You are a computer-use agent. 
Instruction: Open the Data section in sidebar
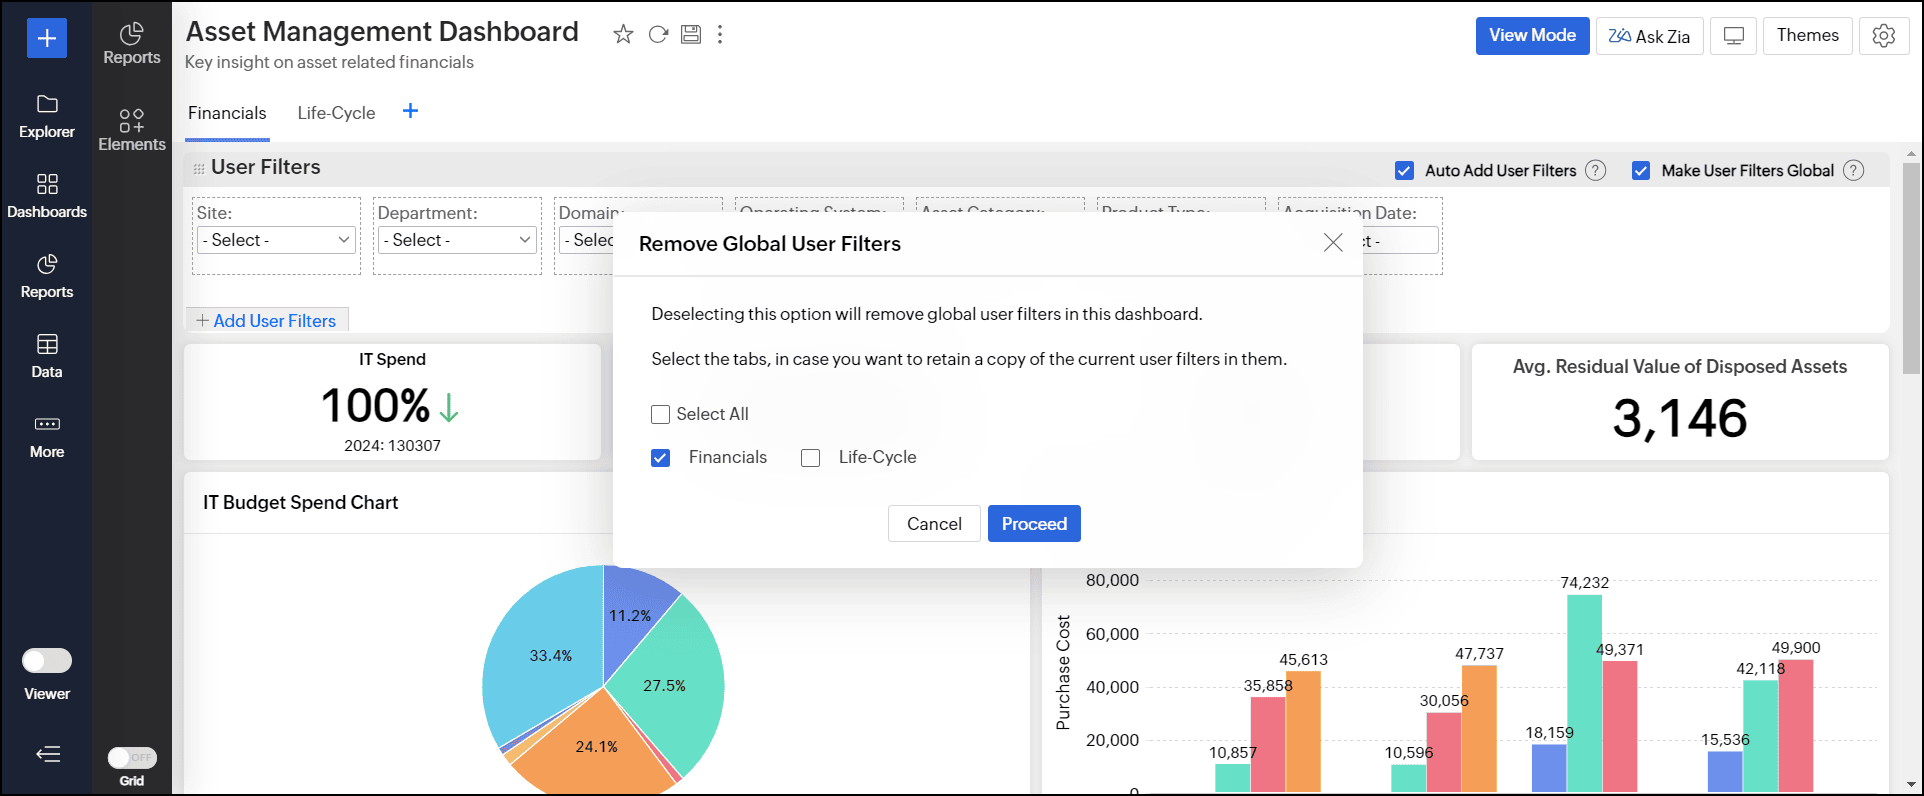[x=46, y=356]
